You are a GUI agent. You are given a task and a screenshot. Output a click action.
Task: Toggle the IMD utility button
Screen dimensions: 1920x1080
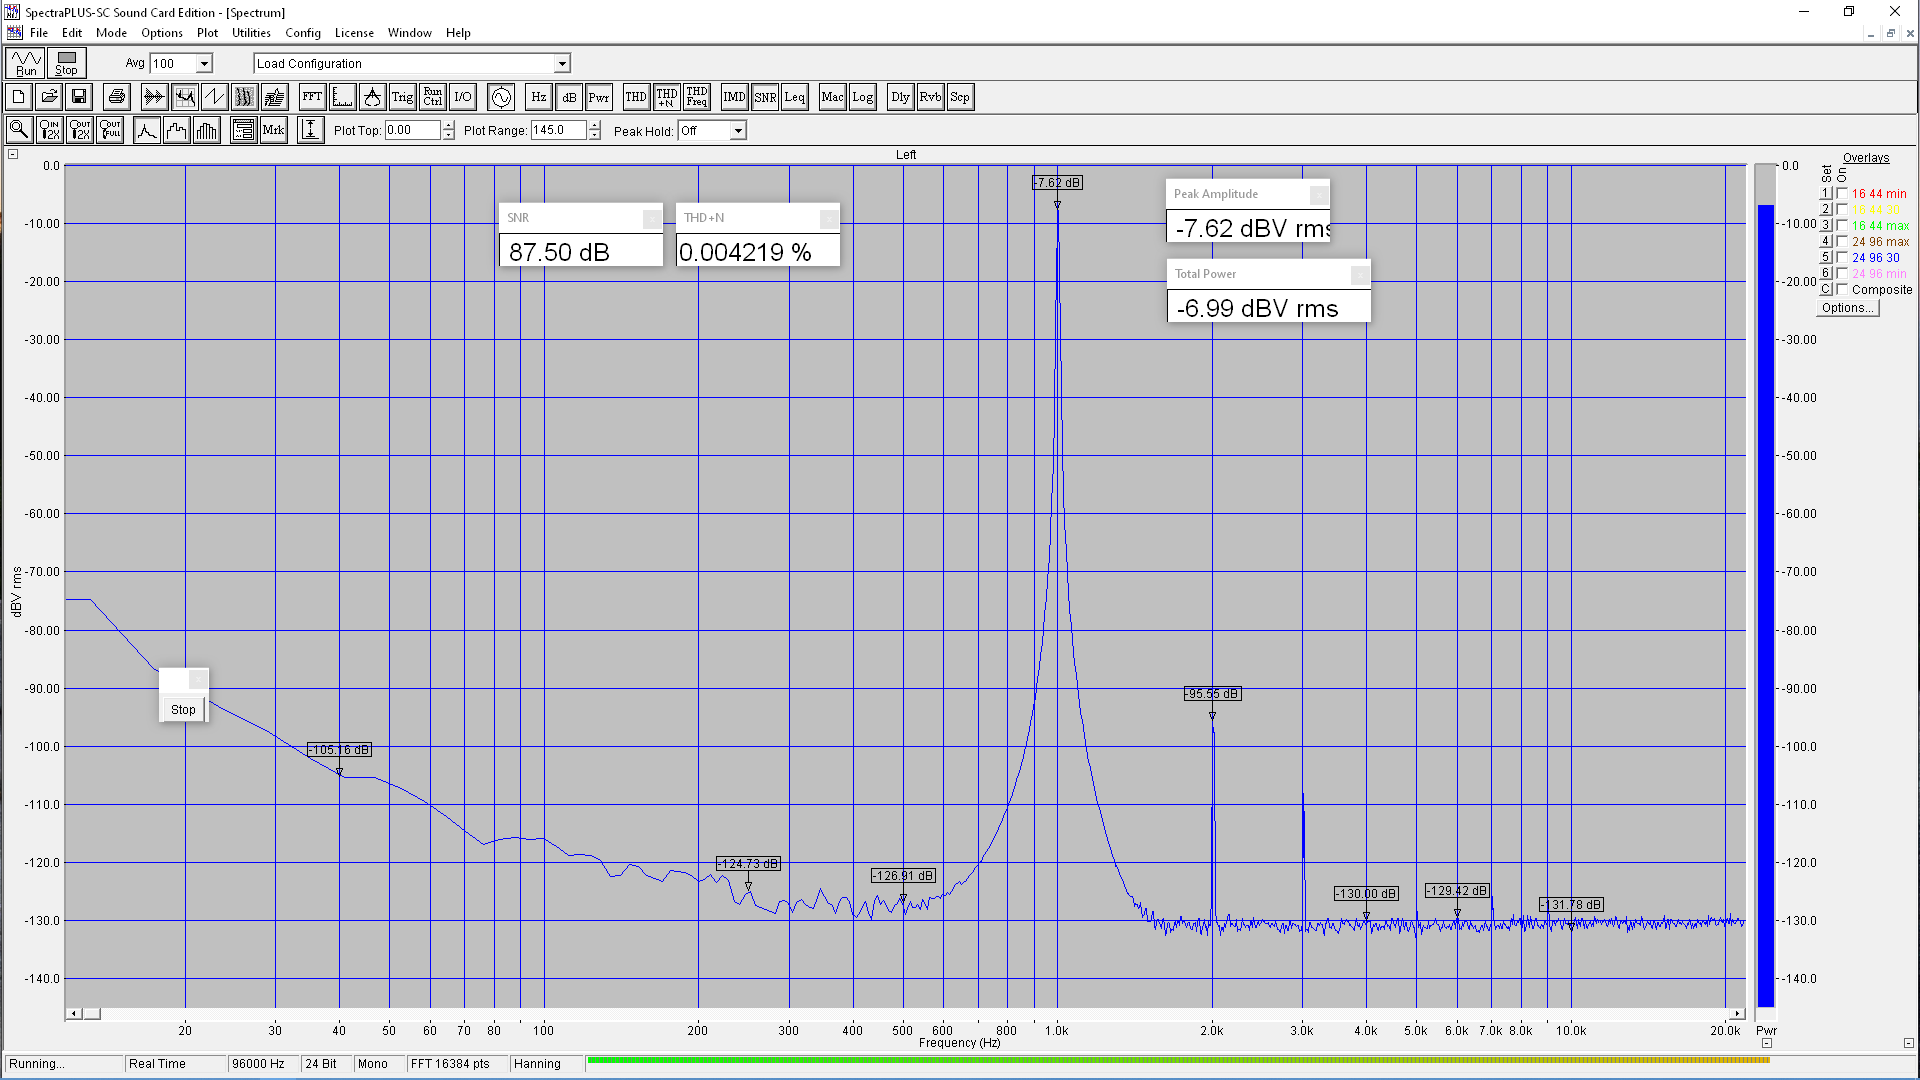coord(734,97)
